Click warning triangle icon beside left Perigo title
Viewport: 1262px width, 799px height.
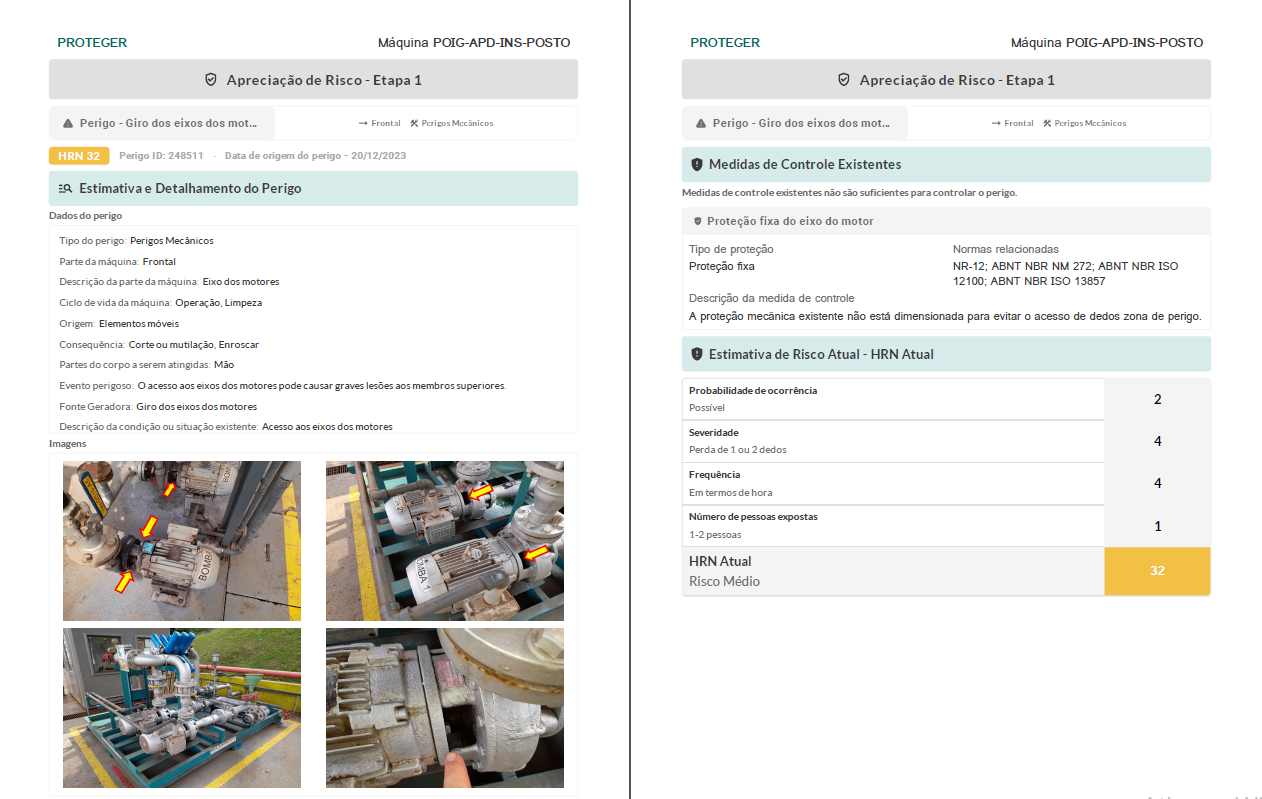tap(68, 124)
